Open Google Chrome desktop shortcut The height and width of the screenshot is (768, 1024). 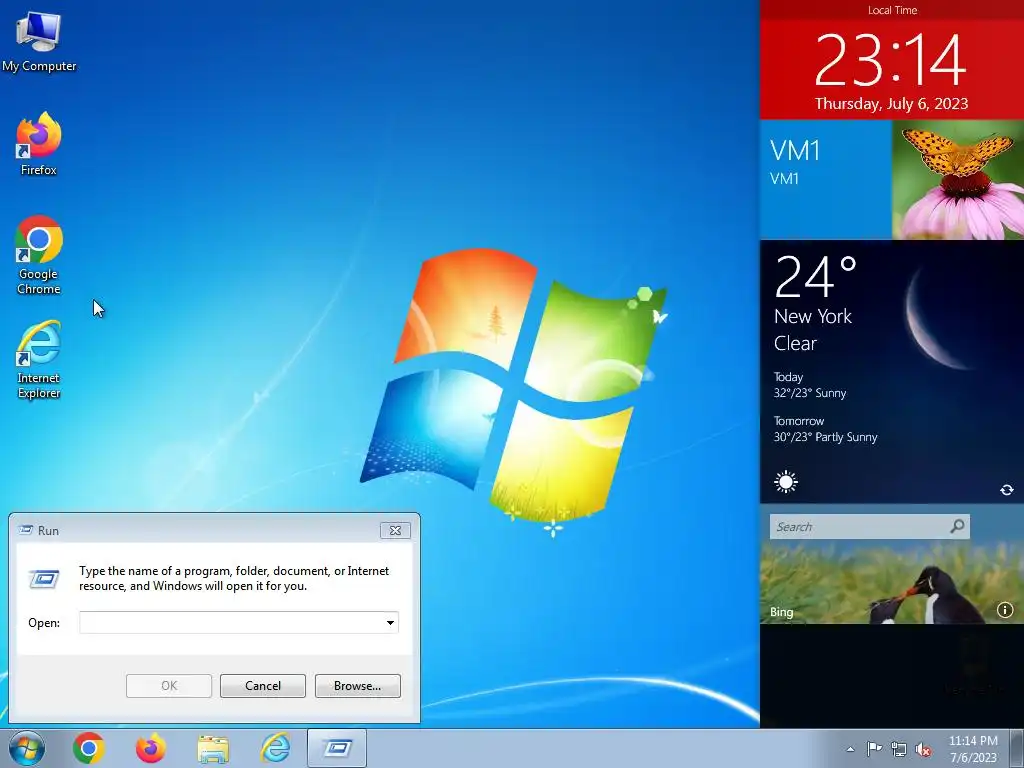(x=39, y=255)
